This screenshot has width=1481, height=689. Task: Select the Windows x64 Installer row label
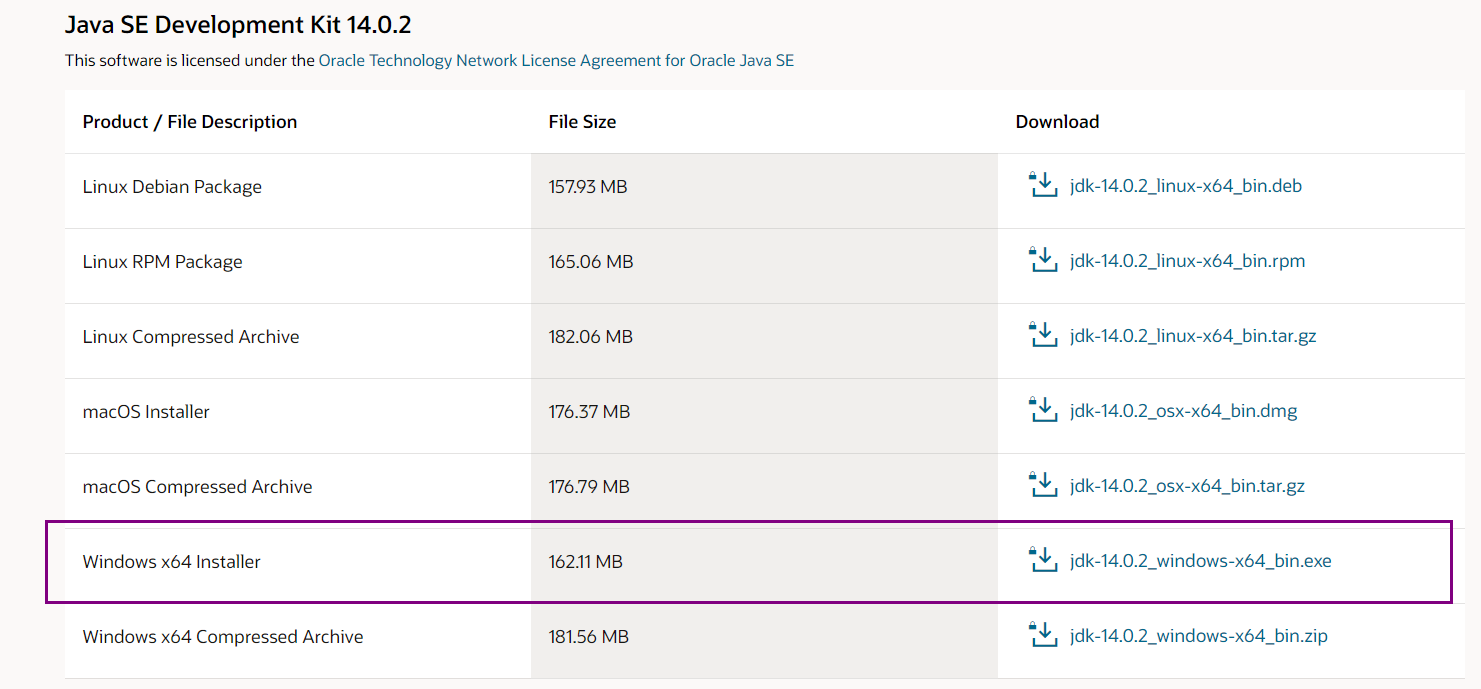coord(171,562)
